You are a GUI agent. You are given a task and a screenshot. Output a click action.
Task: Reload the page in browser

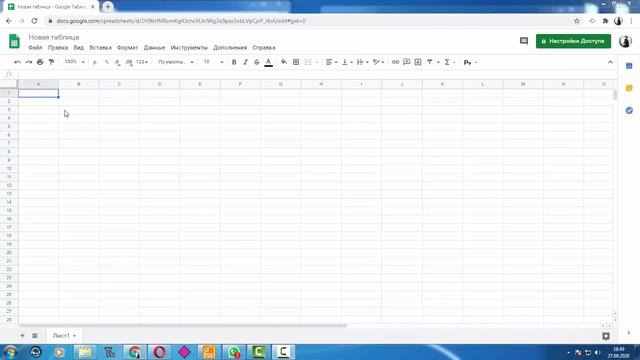point(34,21)
